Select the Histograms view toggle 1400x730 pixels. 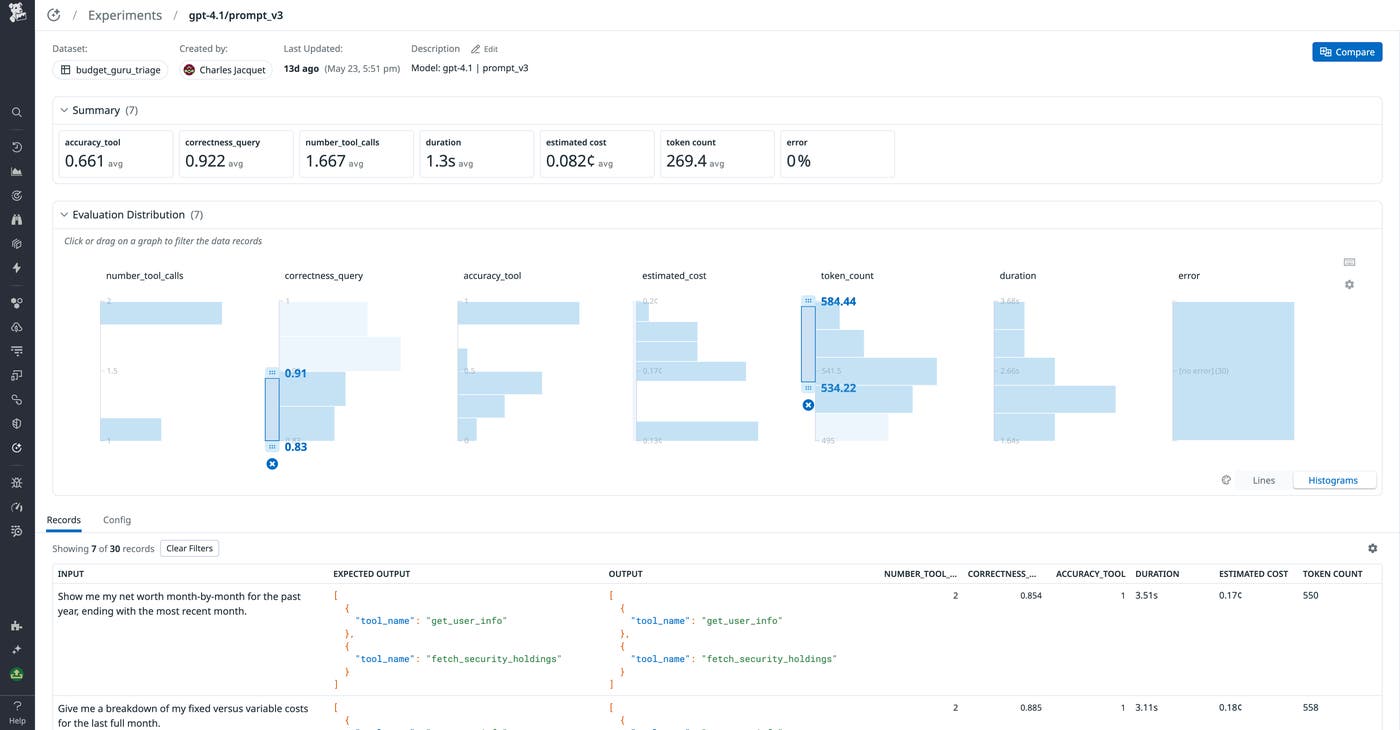[x=1333, y=480]
